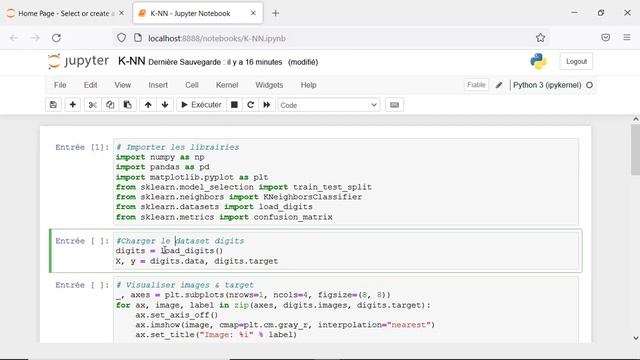The height and width of the screenshot is (360, 640).
Task: Open the cell type Code dropdown
Action: pos(329,105)
